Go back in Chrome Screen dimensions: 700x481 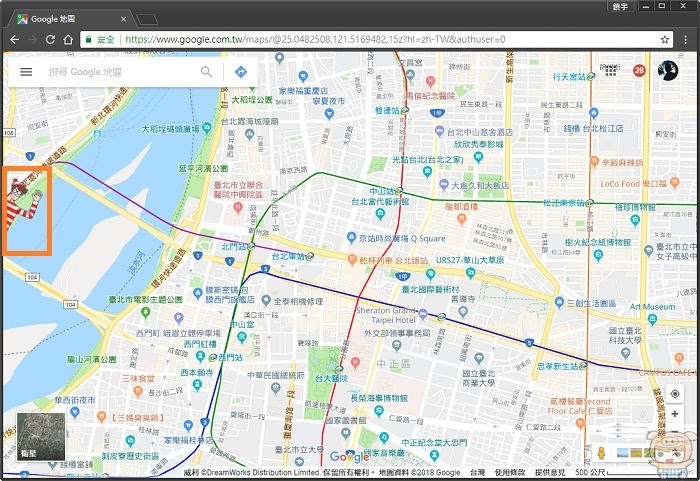coord(14,39)
